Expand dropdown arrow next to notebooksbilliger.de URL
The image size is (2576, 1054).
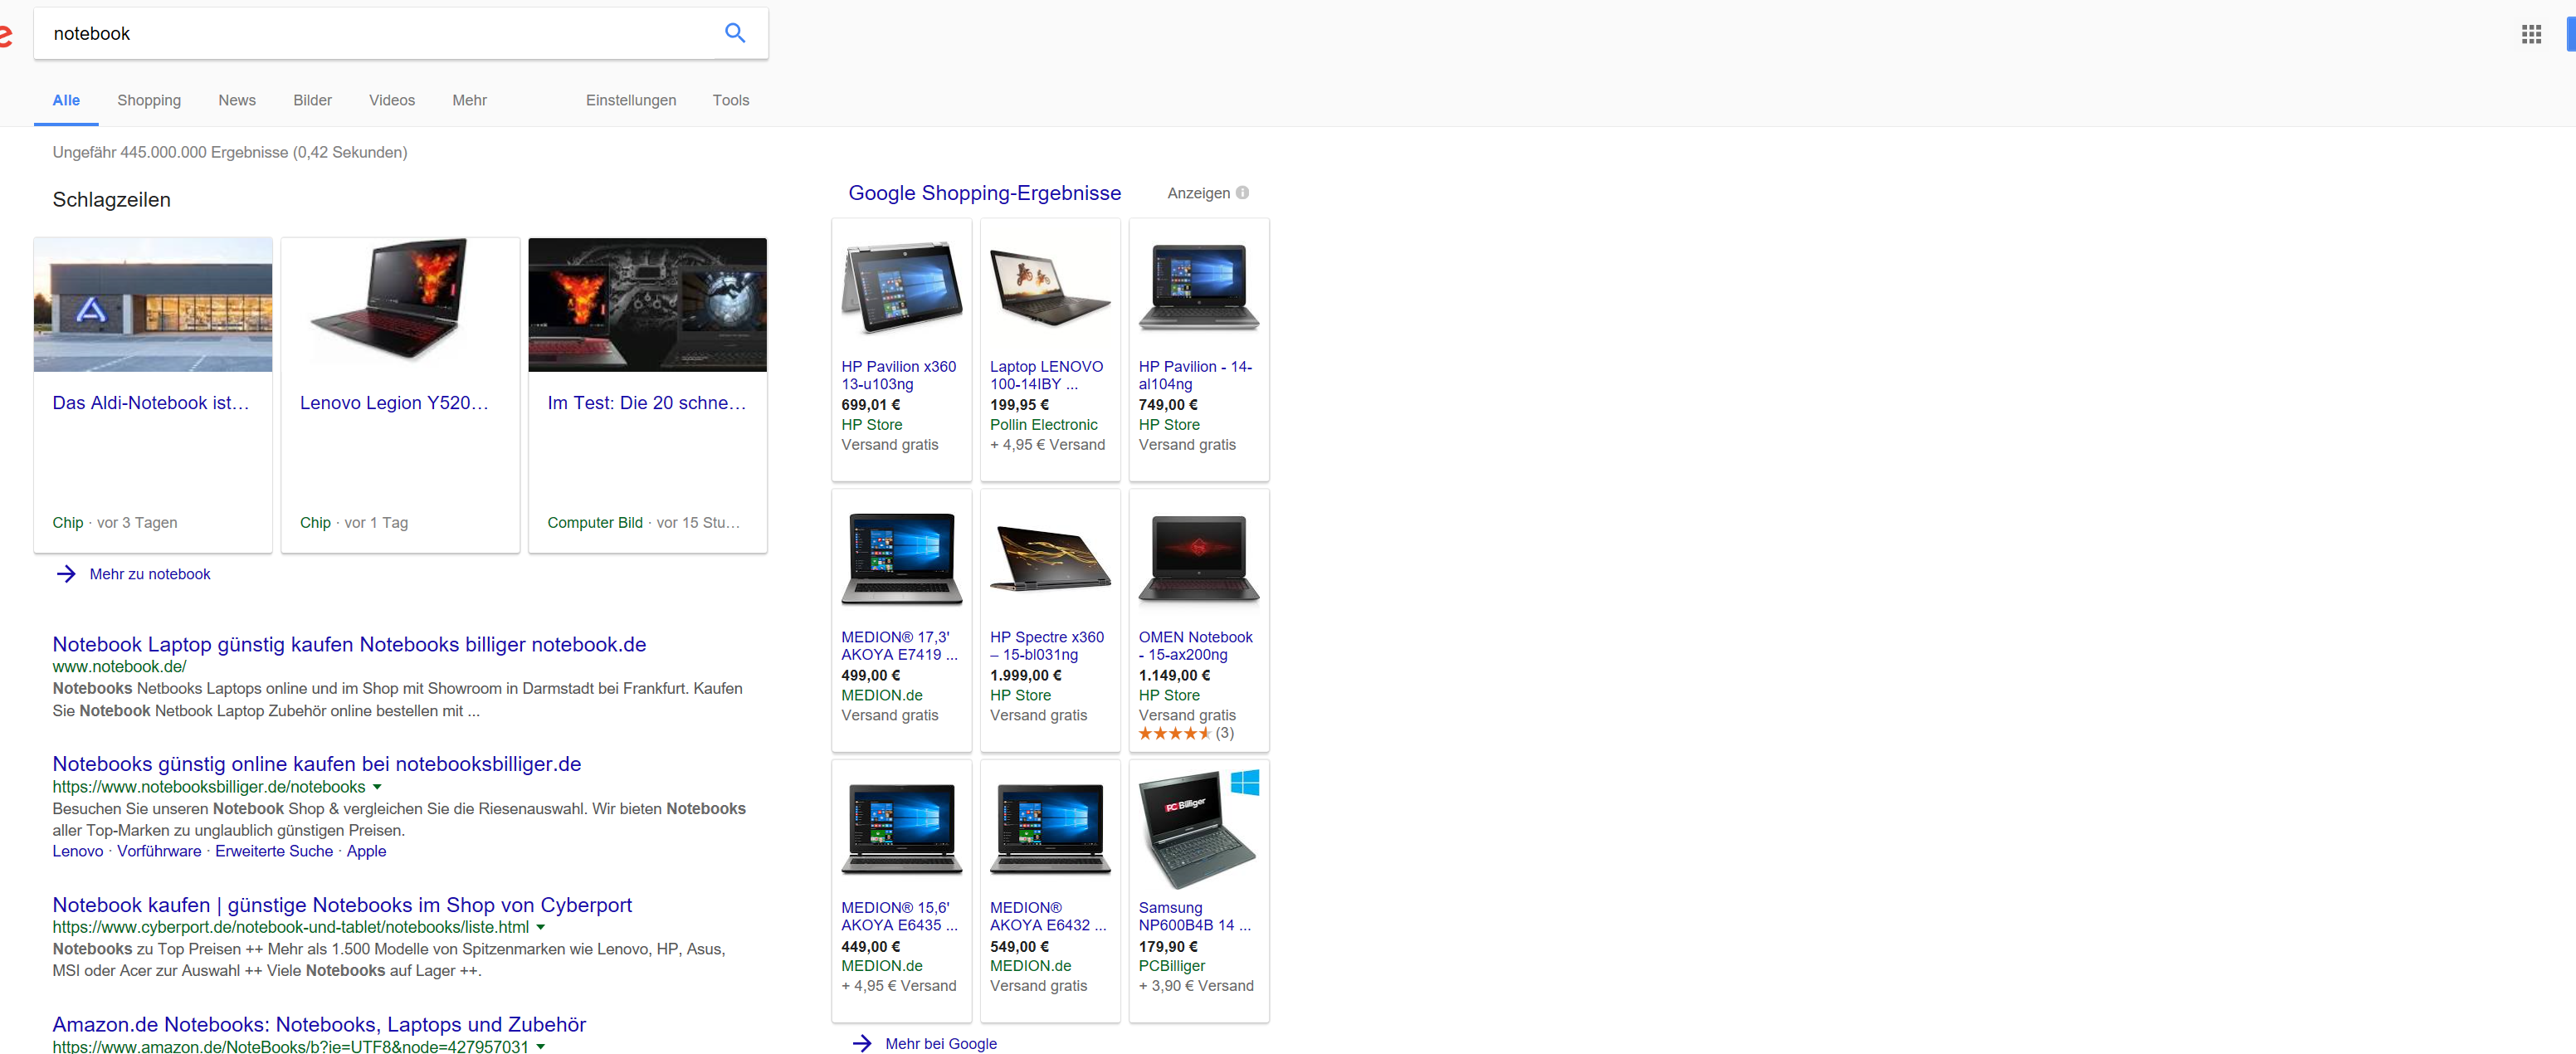click(377, 787)
